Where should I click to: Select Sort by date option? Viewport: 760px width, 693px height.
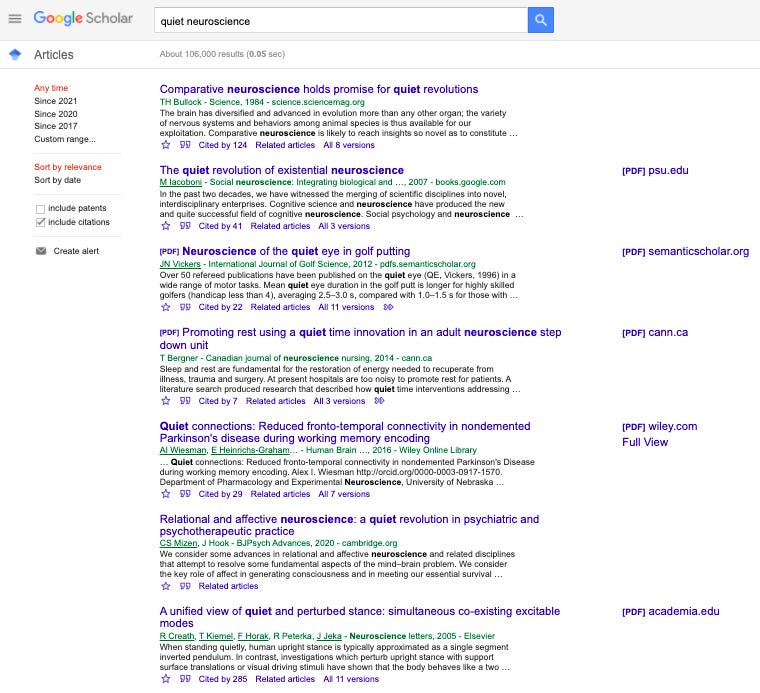coord(57,180)
